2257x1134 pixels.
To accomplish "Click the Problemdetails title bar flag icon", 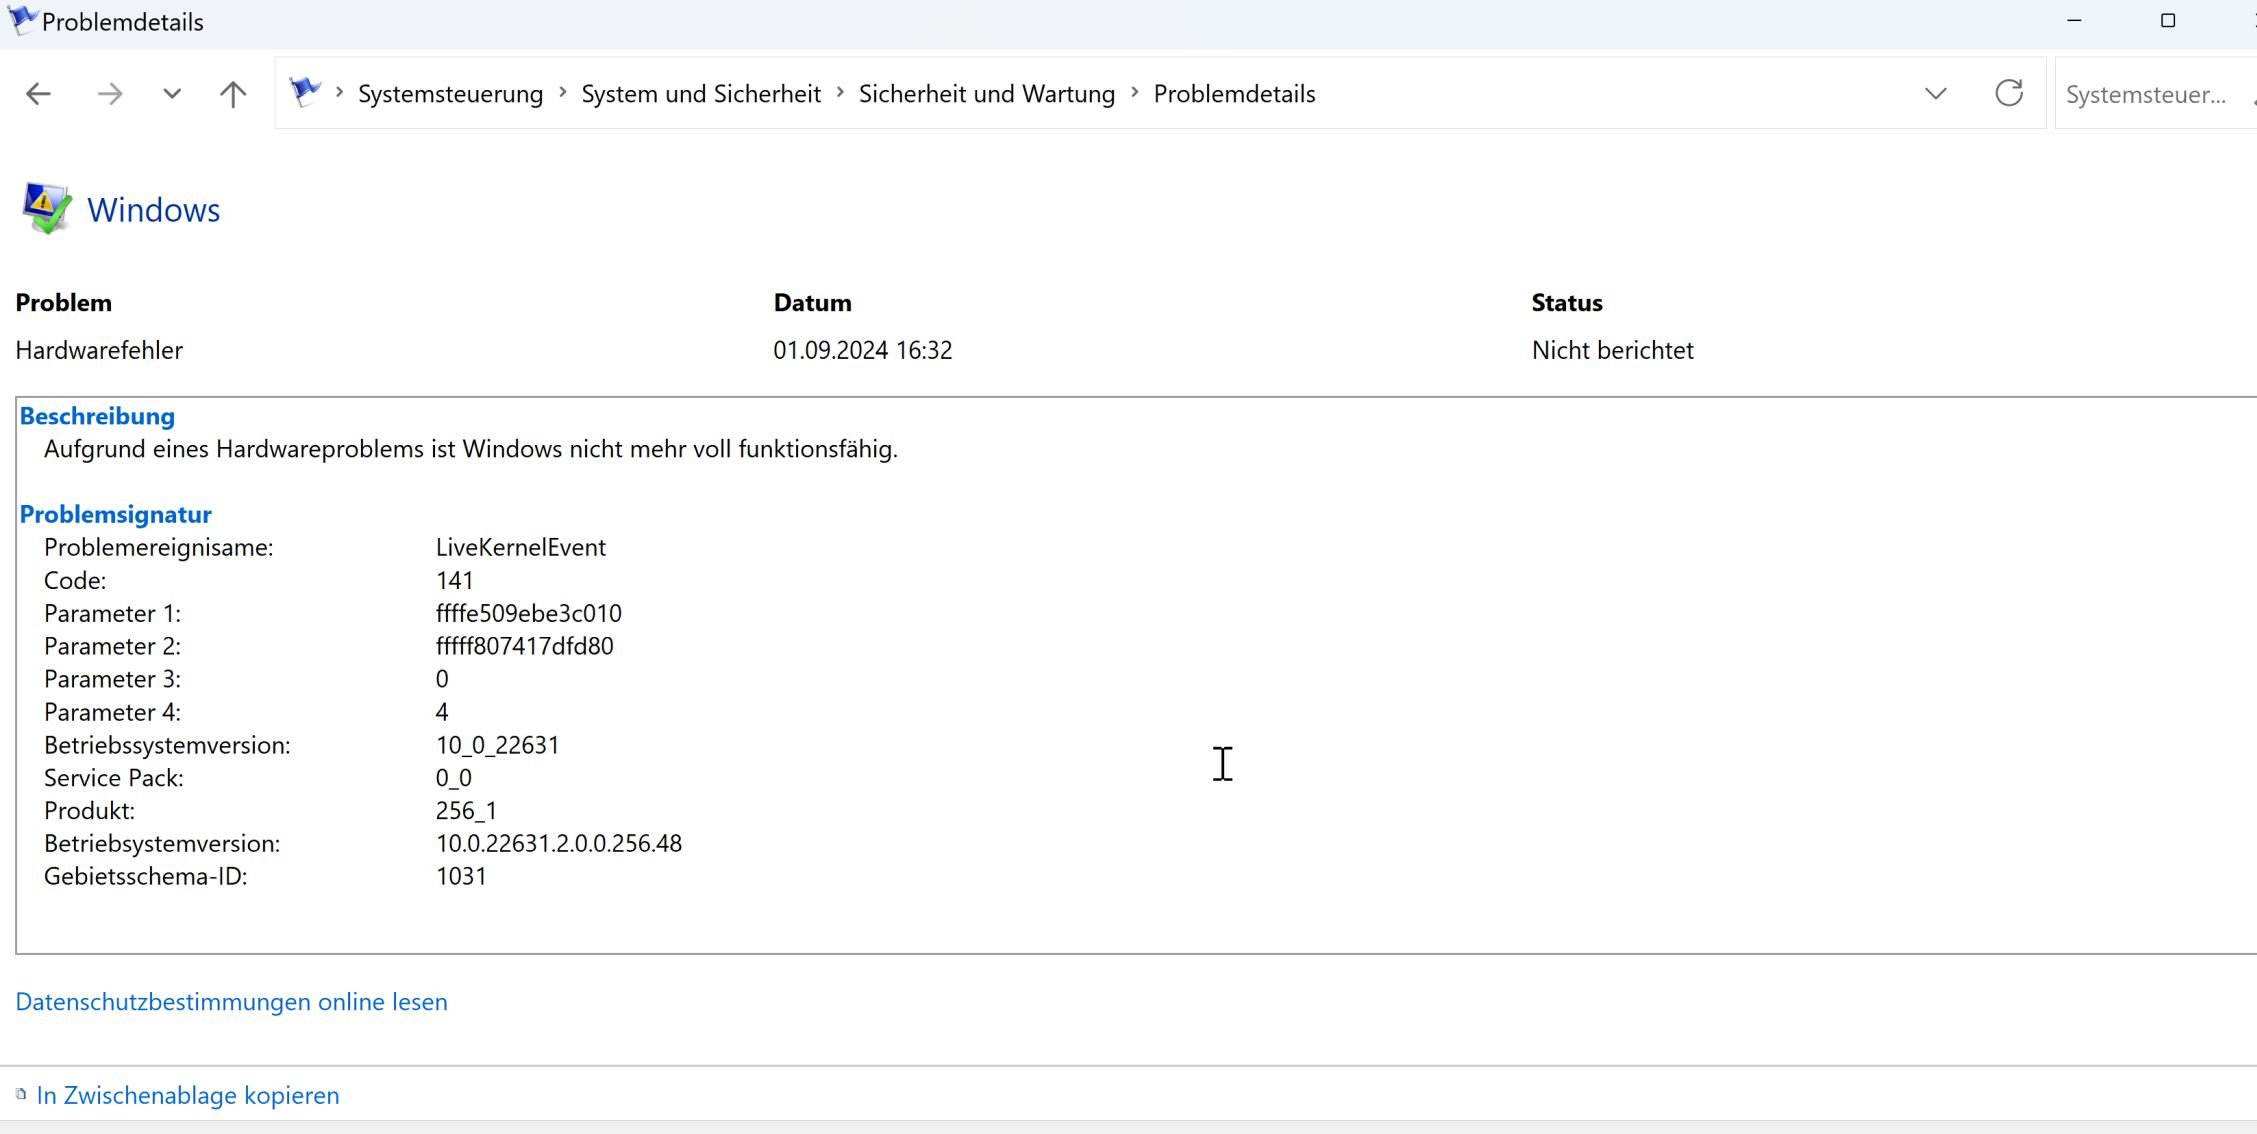I will click(21, 20).
